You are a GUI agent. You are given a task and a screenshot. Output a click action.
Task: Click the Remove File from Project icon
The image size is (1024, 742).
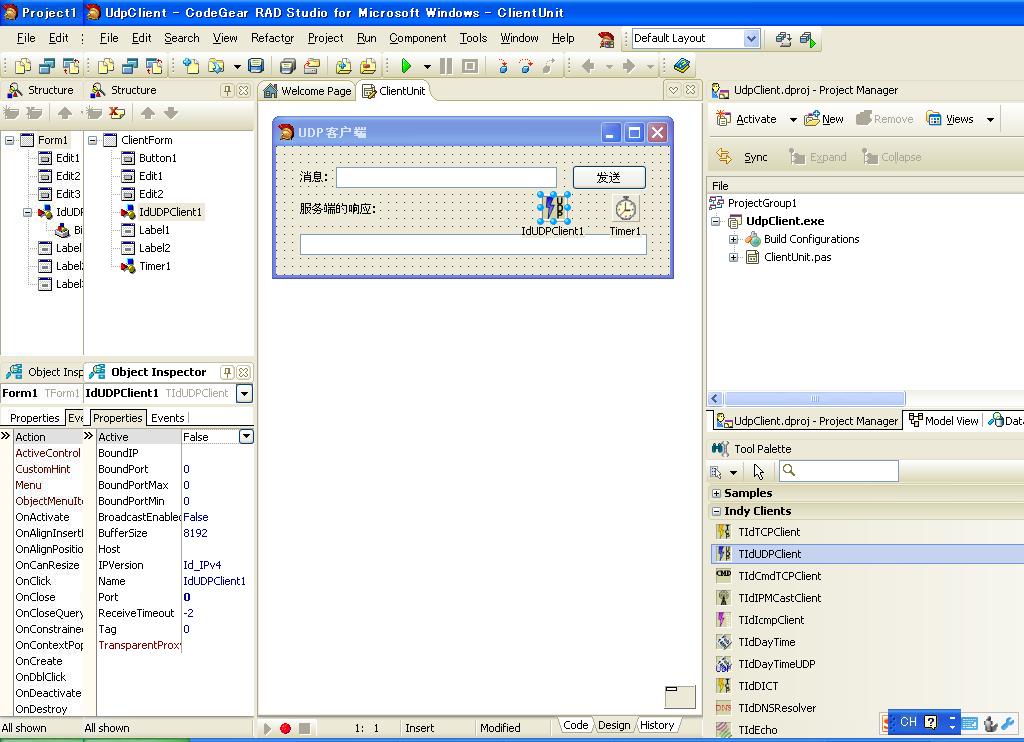pyautogui.click(x=368, y=66)
